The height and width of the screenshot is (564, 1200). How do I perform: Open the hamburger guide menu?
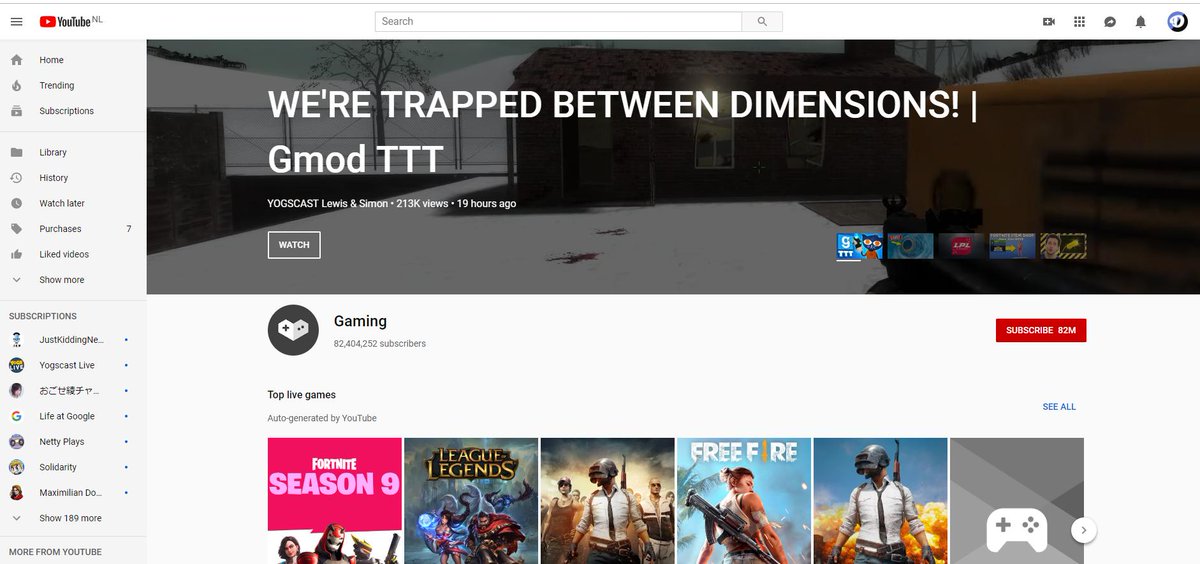pyautogui.click(x=16, y=21)
